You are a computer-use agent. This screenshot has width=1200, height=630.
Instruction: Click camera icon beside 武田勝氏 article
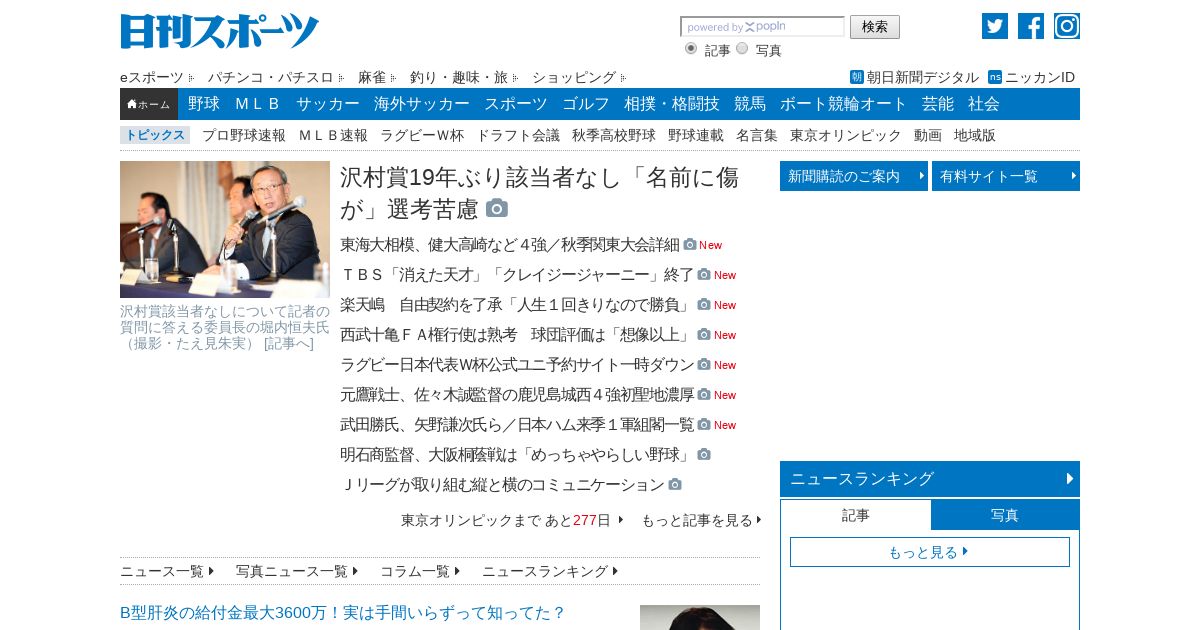pos(704,424)
